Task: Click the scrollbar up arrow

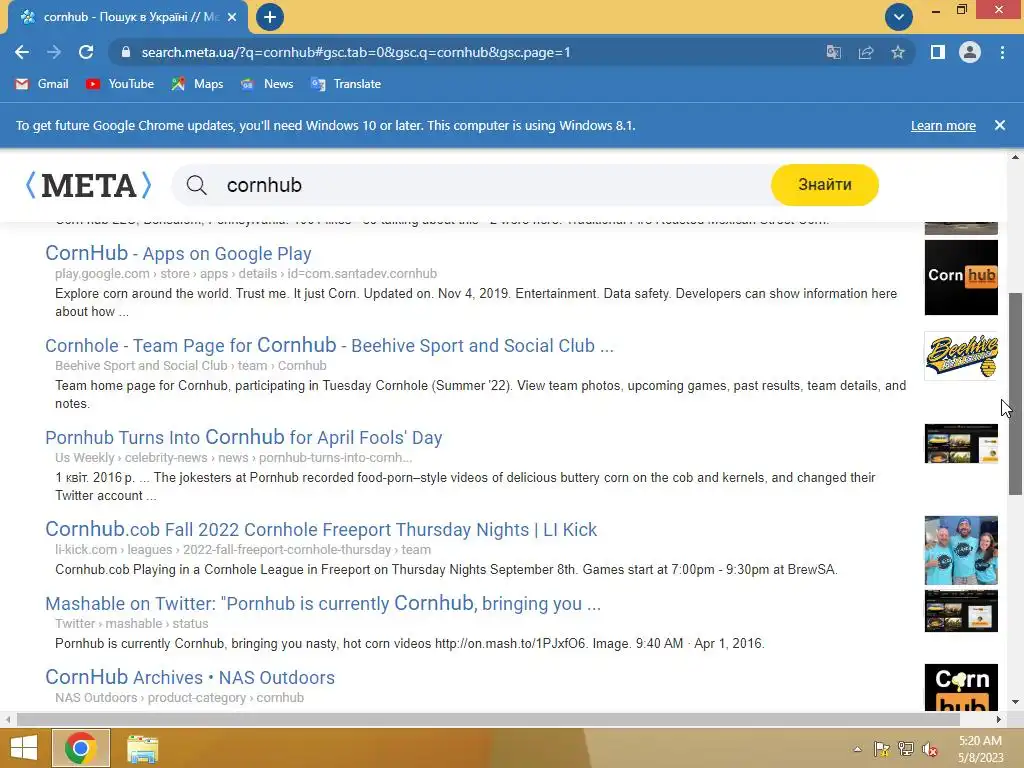Action: [1015, 157]
